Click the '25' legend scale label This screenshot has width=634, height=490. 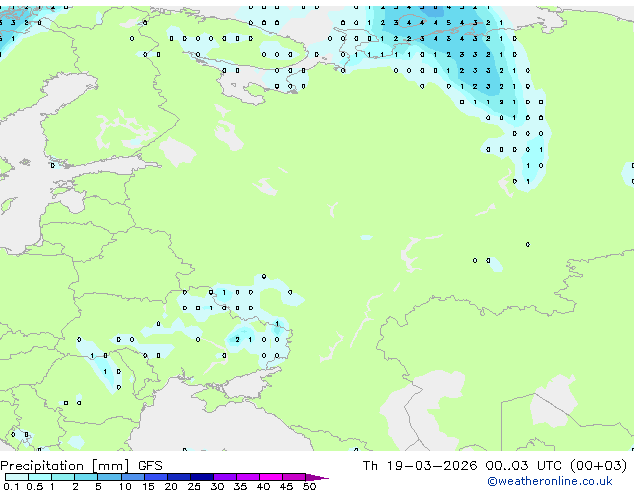point(194,486)
